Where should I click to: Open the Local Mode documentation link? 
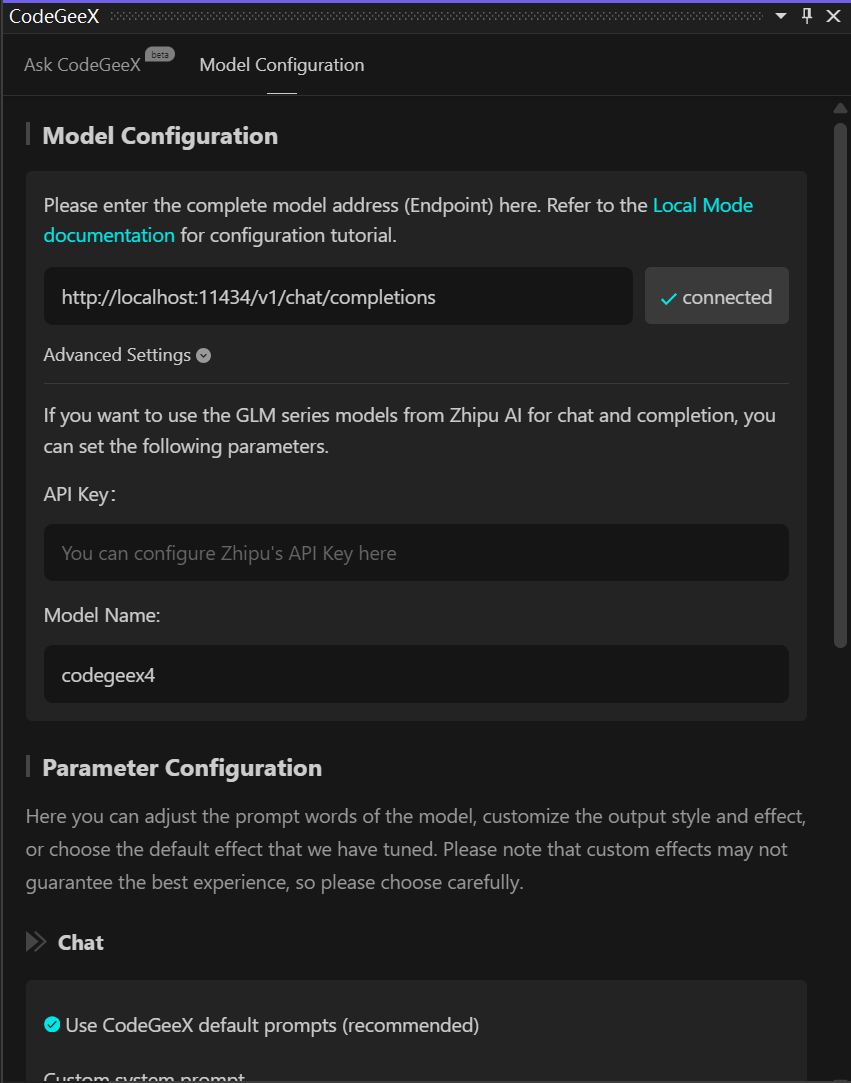tap(398, 220)
